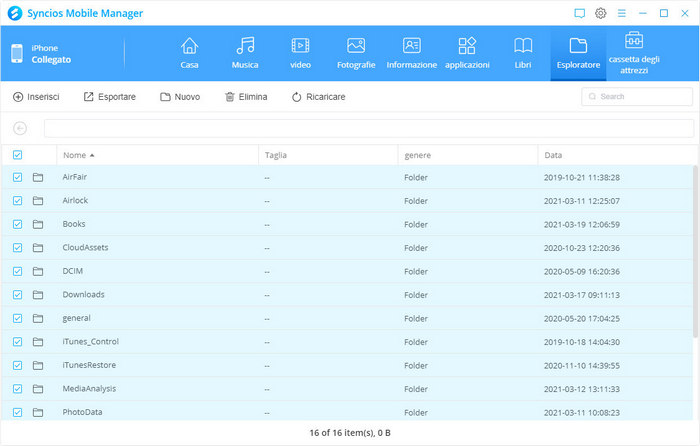Viewport: 700px width, 446px height.
Task: Uncheck the Downloads folder checkbox
Action: click(x=17, y=295)
